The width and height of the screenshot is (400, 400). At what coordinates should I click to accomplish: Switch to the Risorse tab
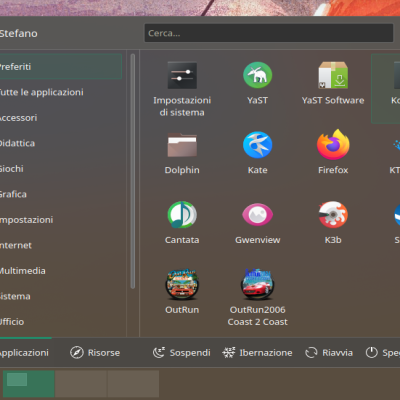(95, 352)
